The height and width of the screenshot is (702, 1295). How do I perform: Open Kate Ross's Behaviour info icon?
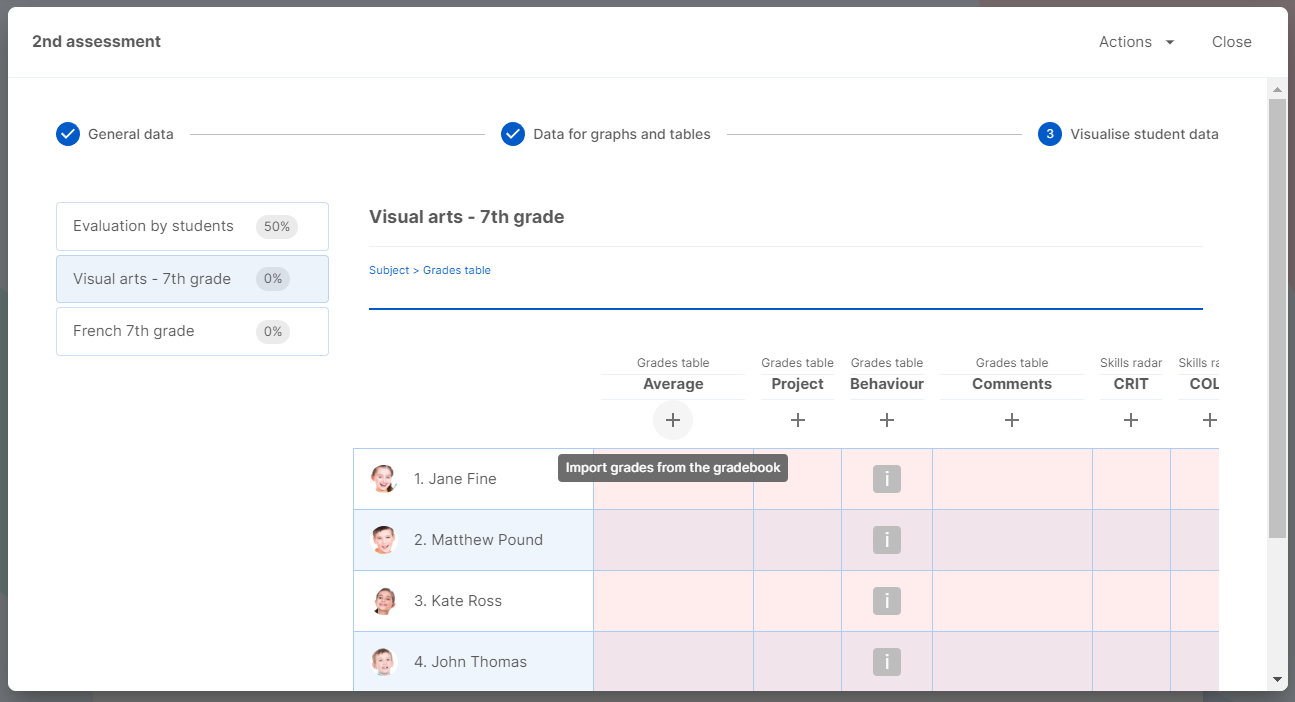[x=887, y=601]
